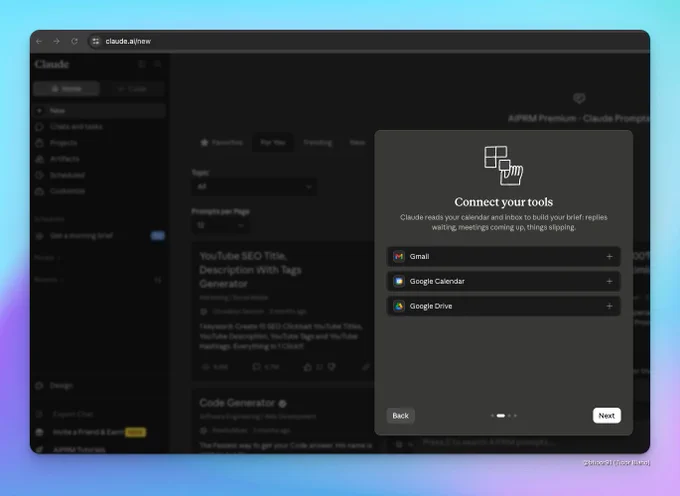Open the Code Generator prompt card title
Viewport: 680px width, 496px height.
(237, 403)
